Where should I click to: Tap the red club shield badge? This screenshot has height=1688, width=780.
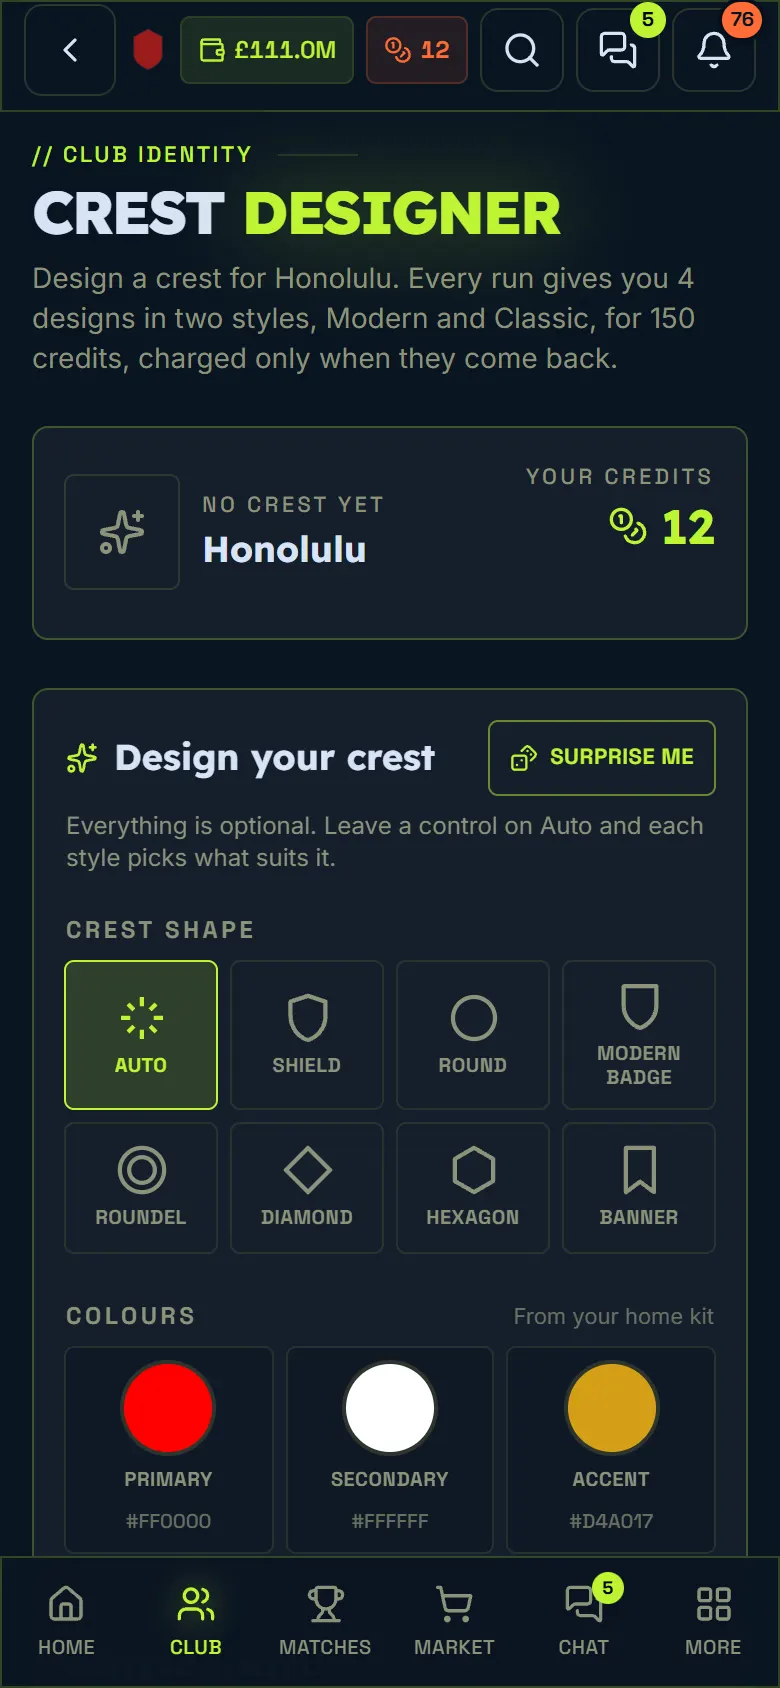click(x=148, y=50)
